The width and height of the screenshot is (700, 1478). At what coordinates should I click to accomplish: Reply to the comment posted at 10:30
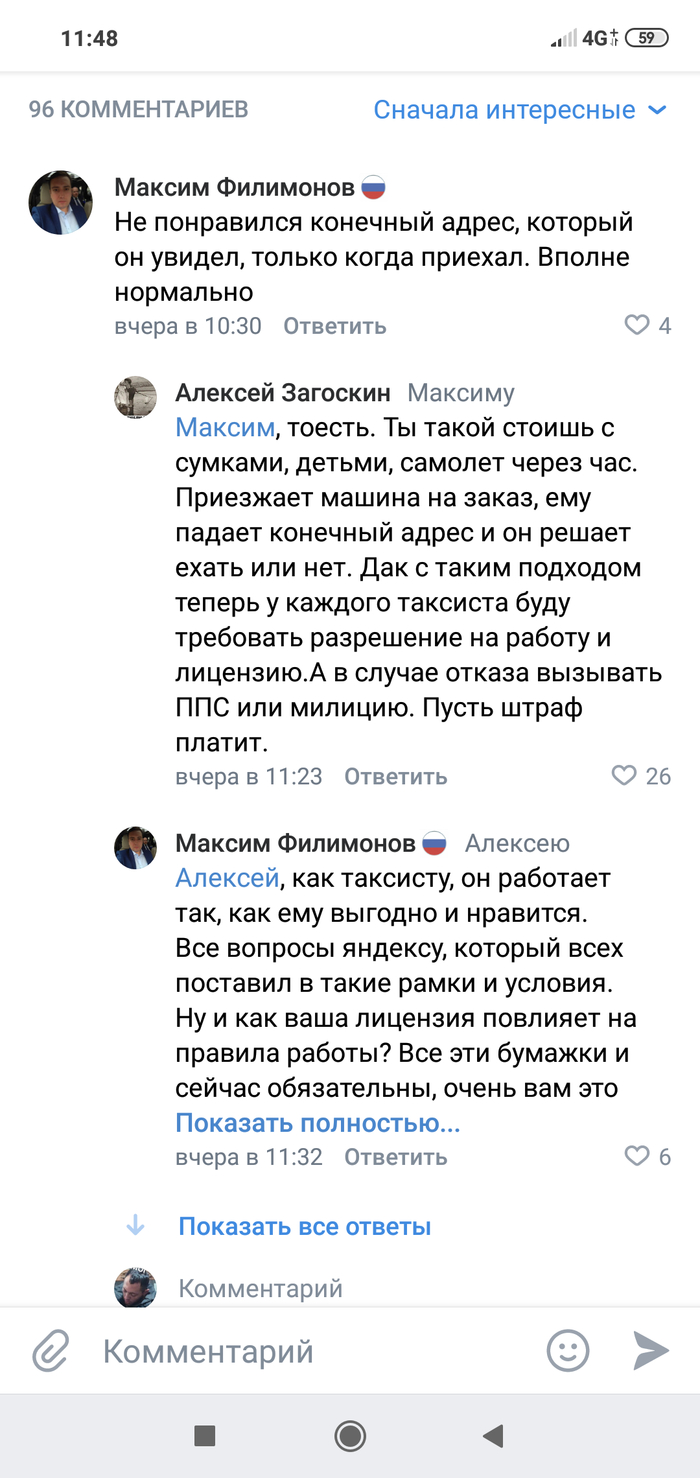pyautogui.click(x=334, y=326)
